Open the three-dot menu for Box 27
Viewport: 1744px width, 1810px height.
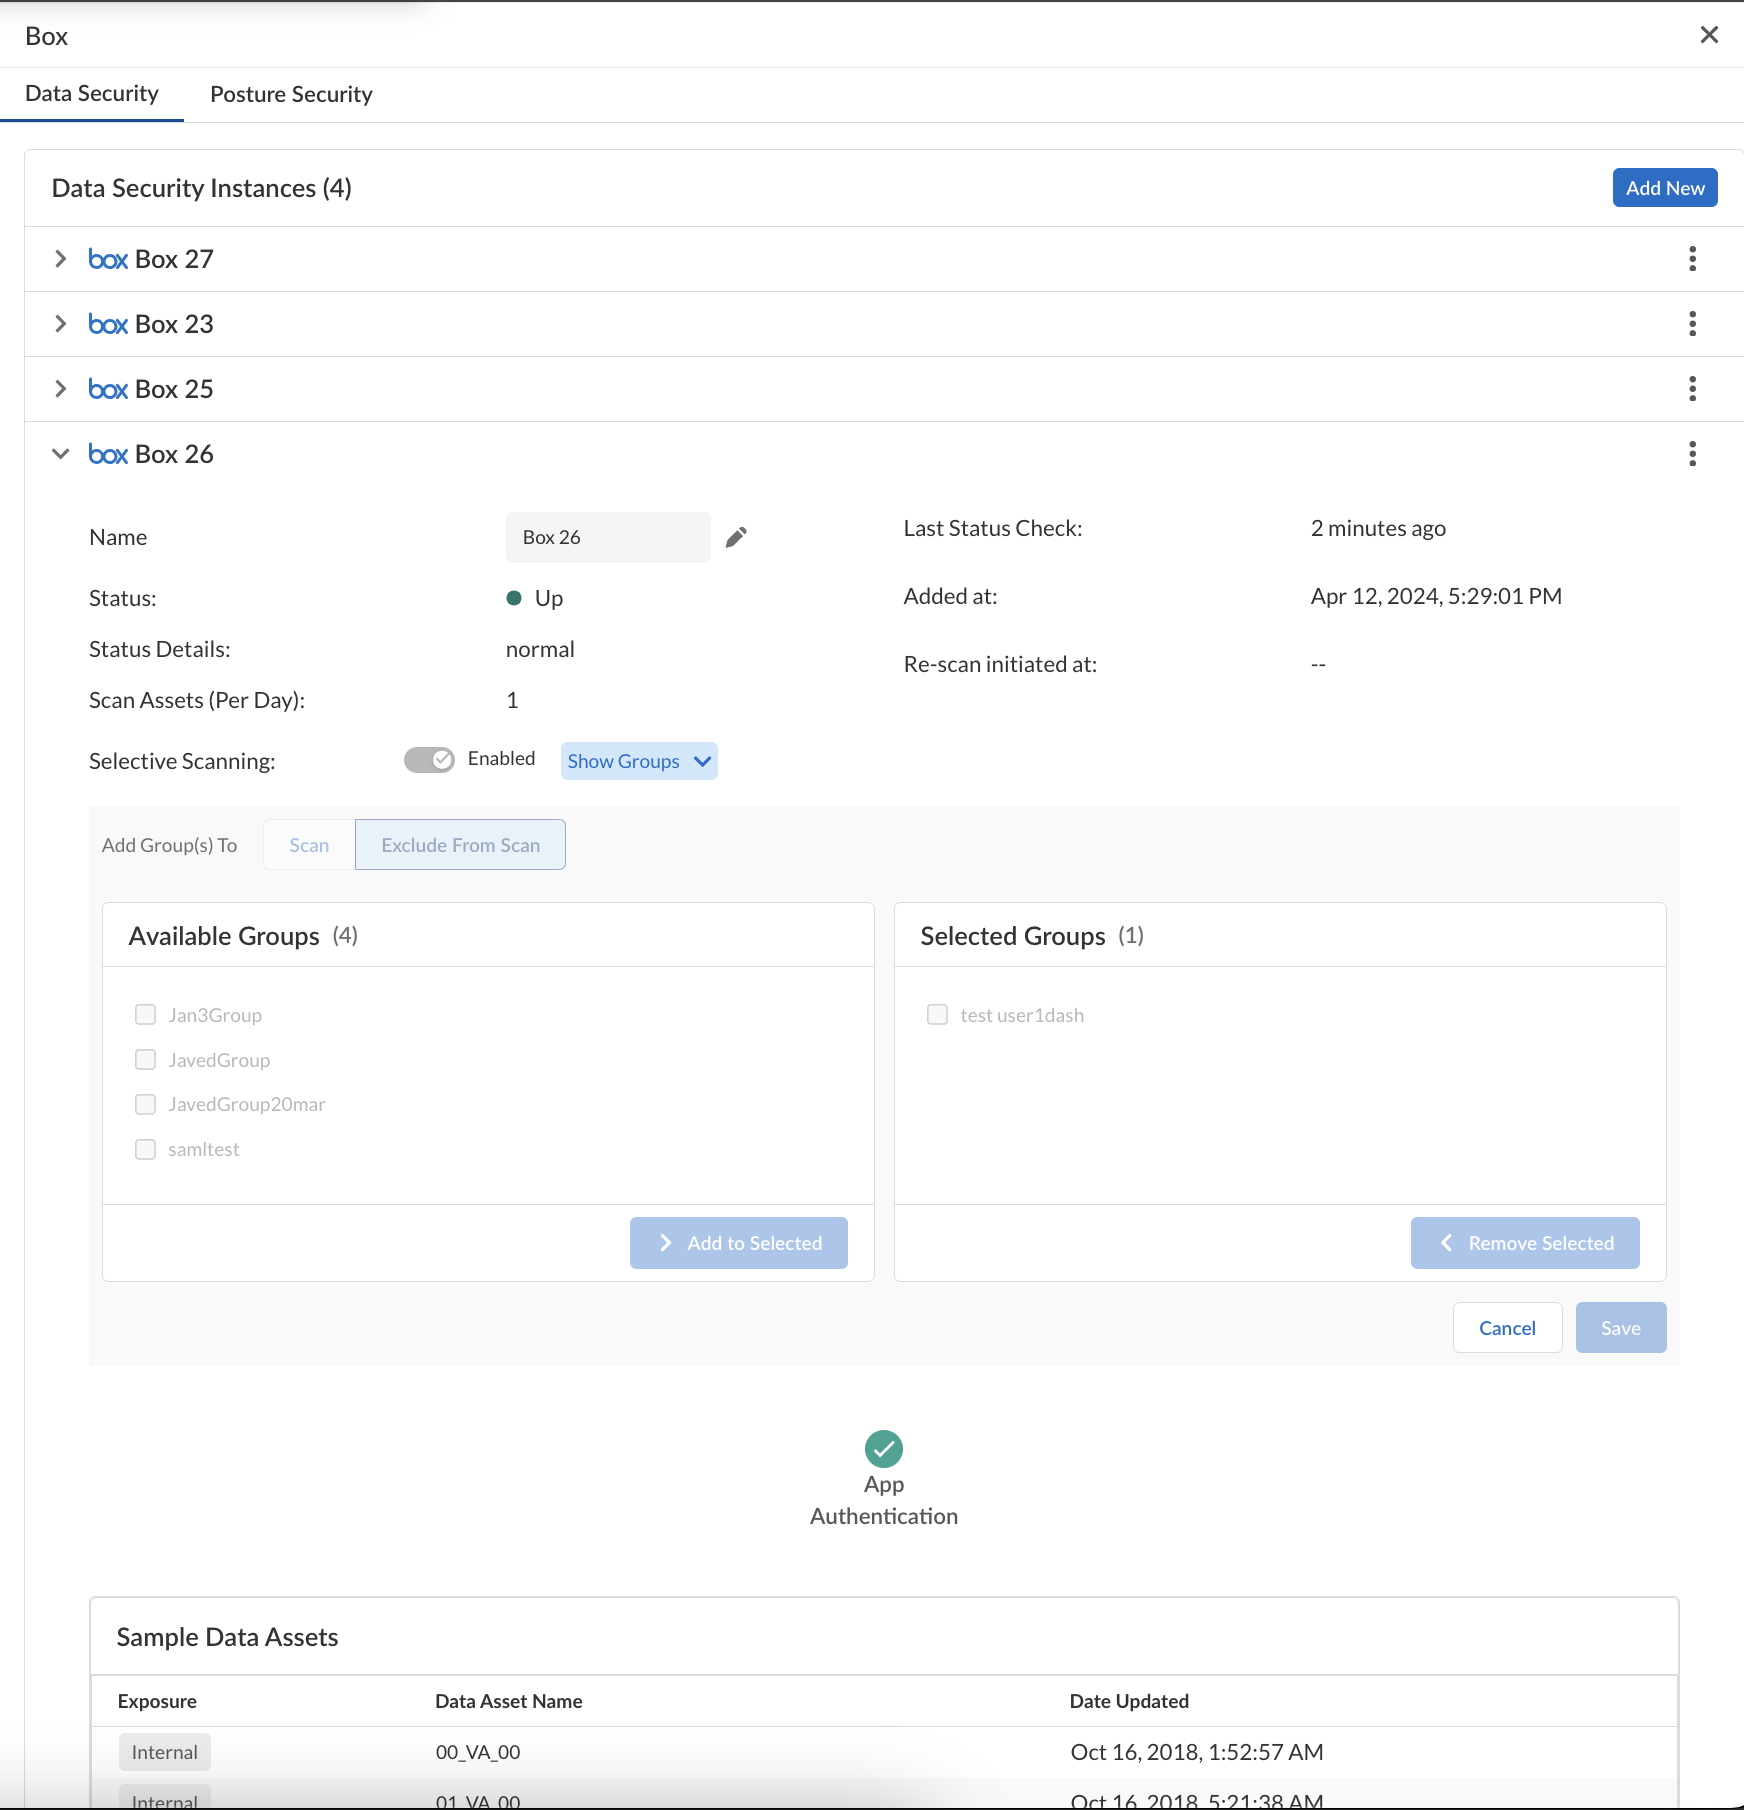coord(1692,259)
